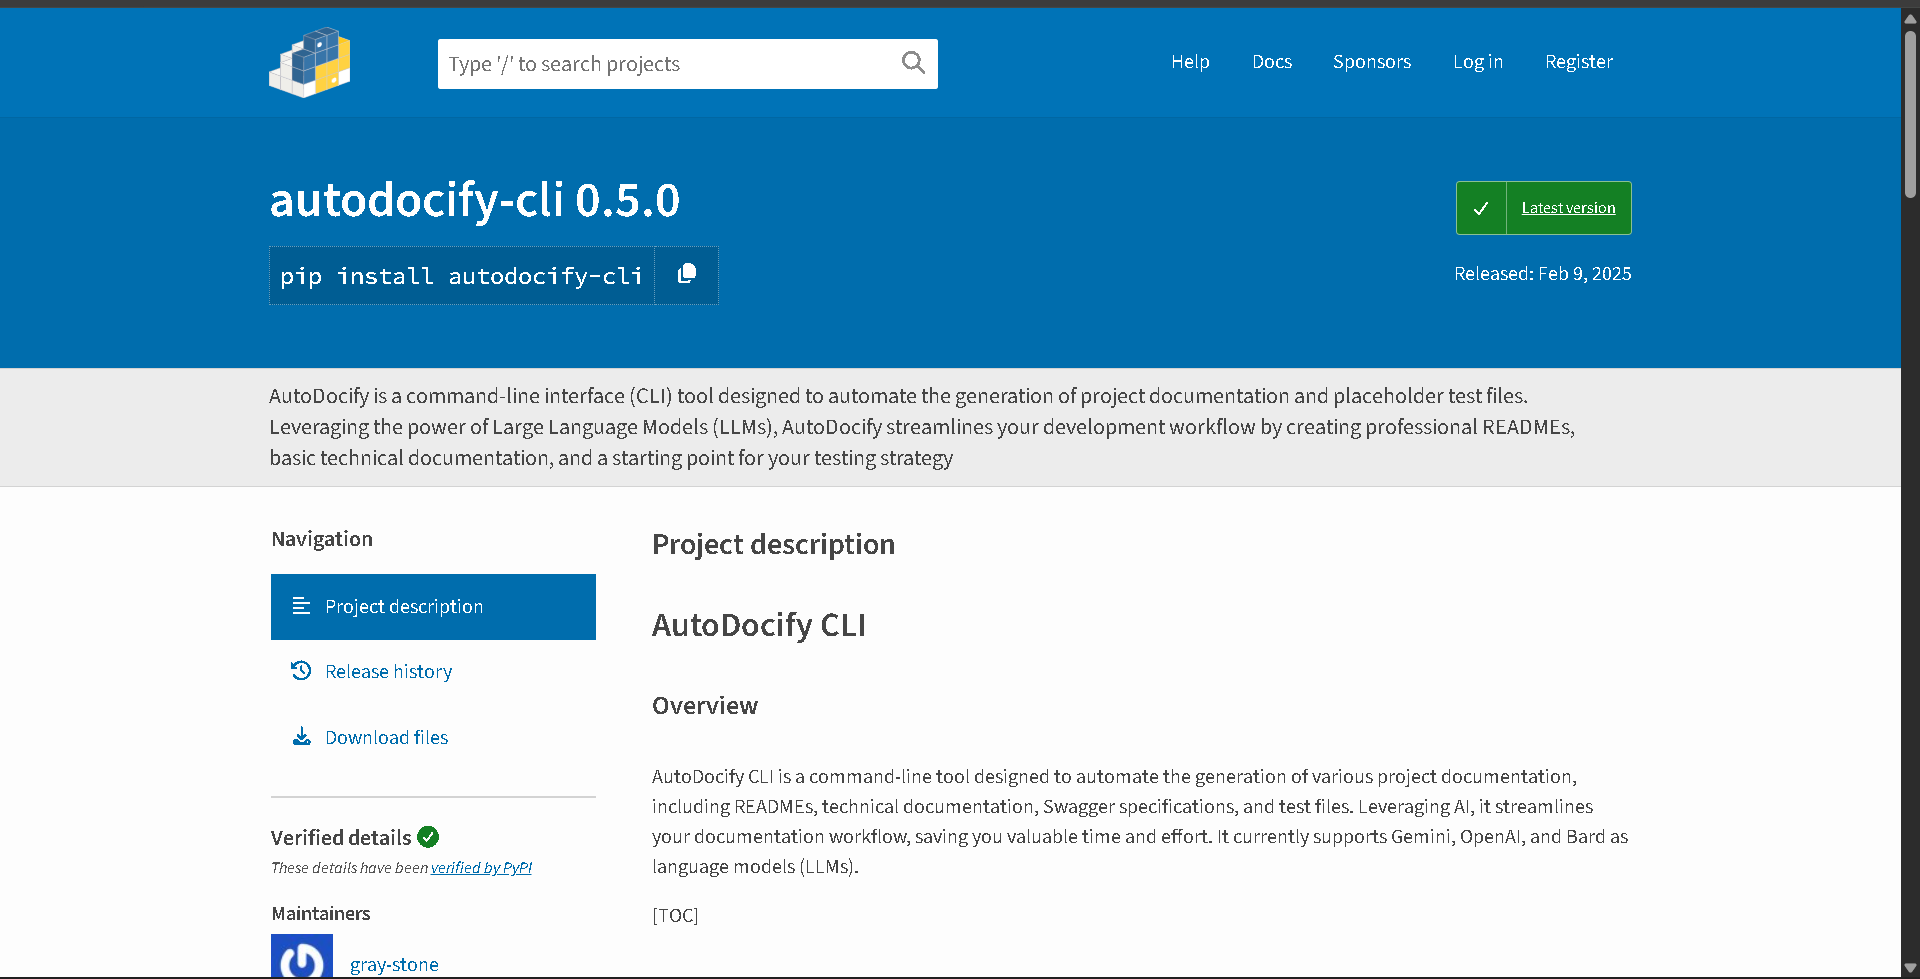
Task: Click the PyPI logo in the header
Action: [310, 62]
